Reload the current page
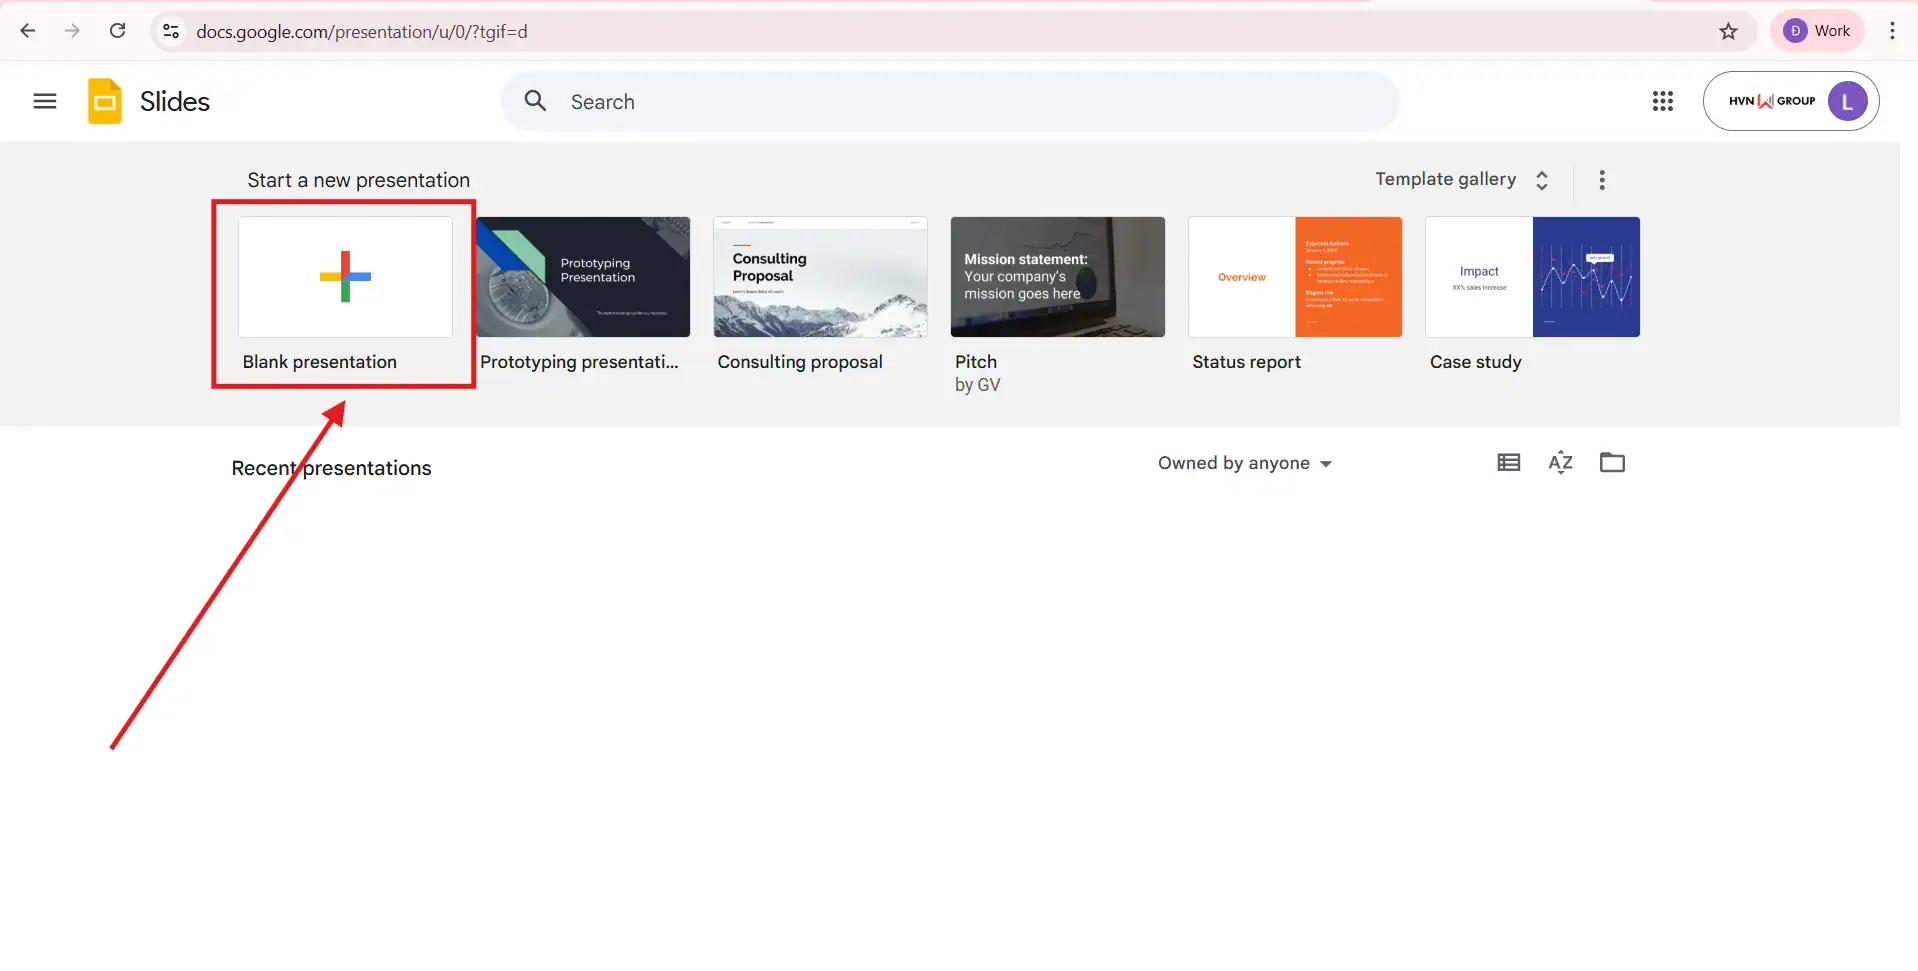The height and width of the screenshot is (971, 1918). coord(117,31)
